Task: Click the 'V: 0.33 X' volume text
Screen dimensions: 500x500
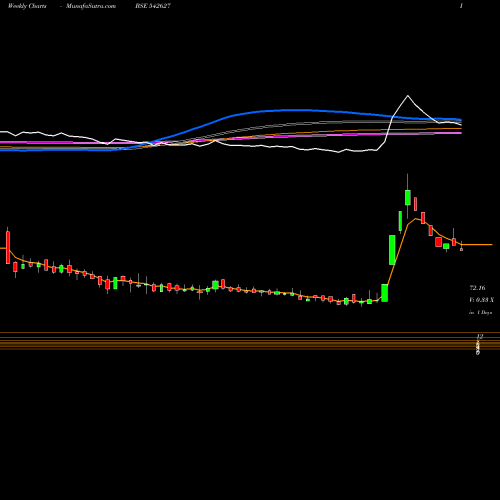Action: [x=481, y=300]
